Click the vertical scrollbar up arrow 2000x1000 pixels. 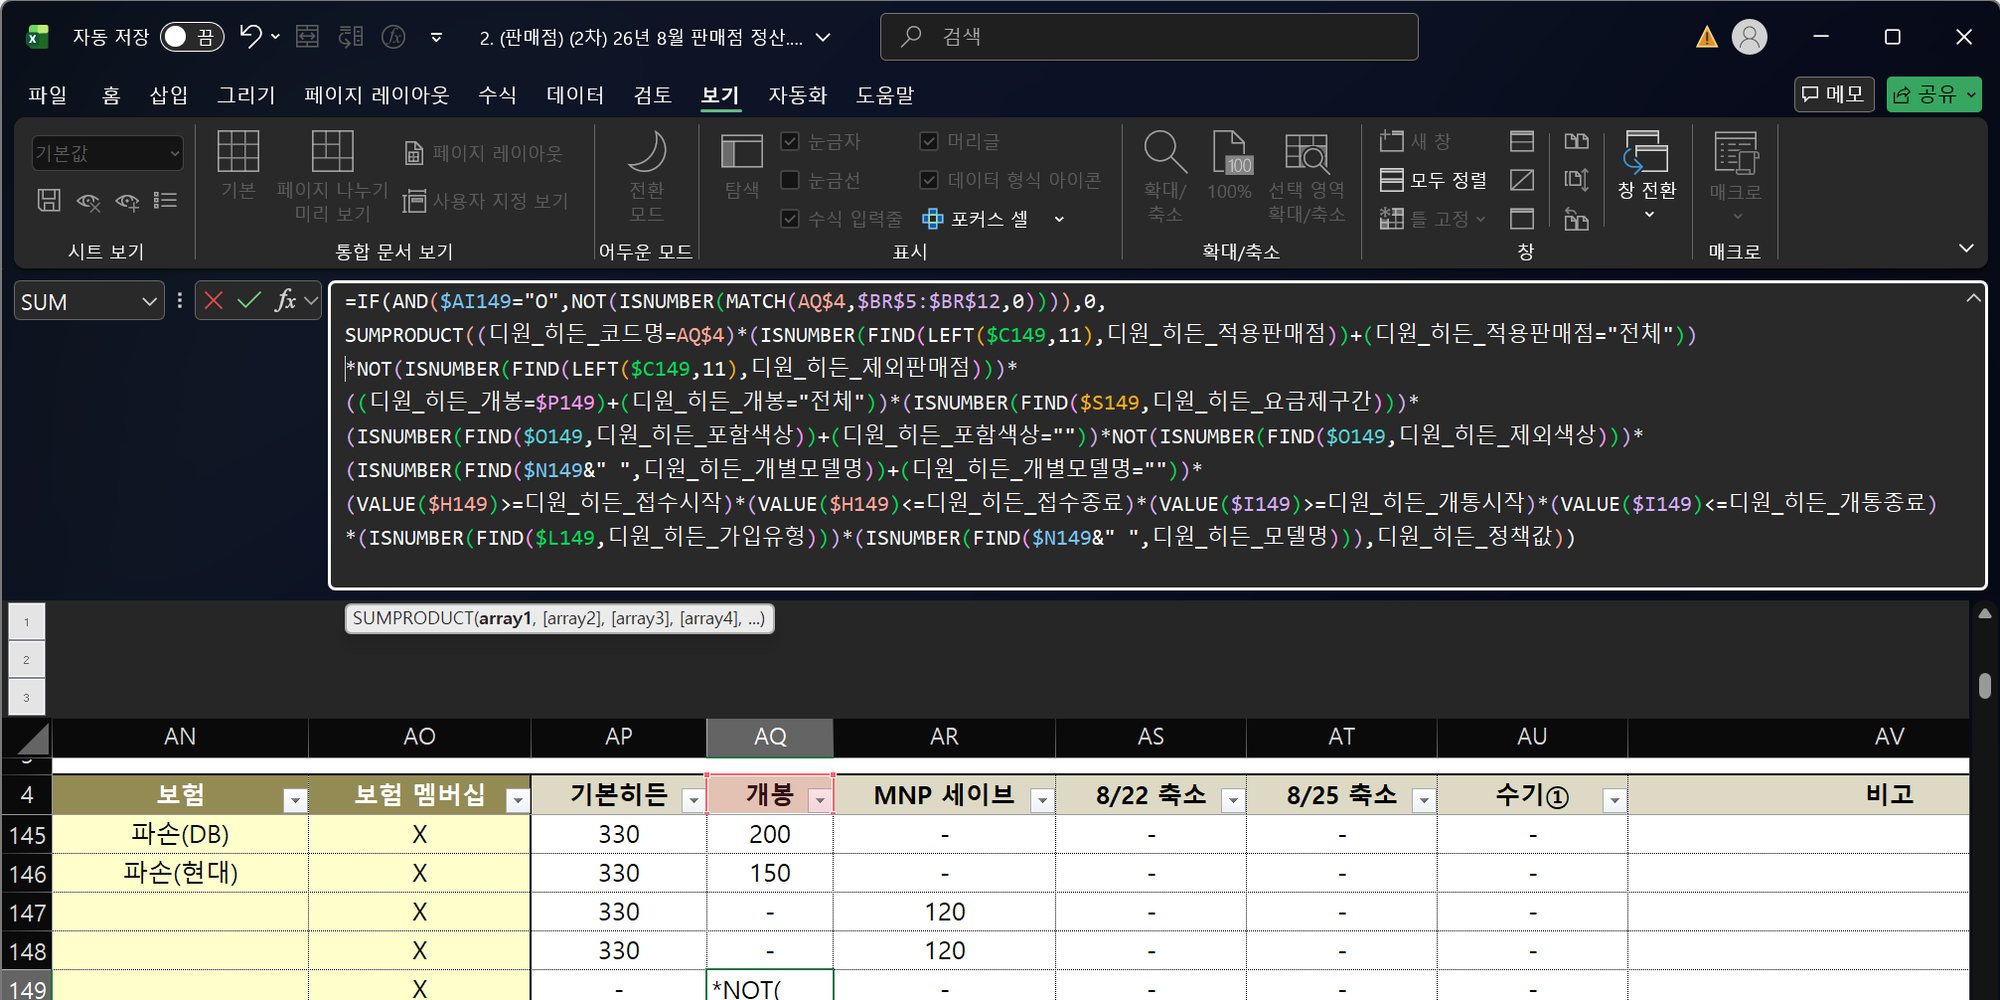click(x=1984, y=613)
